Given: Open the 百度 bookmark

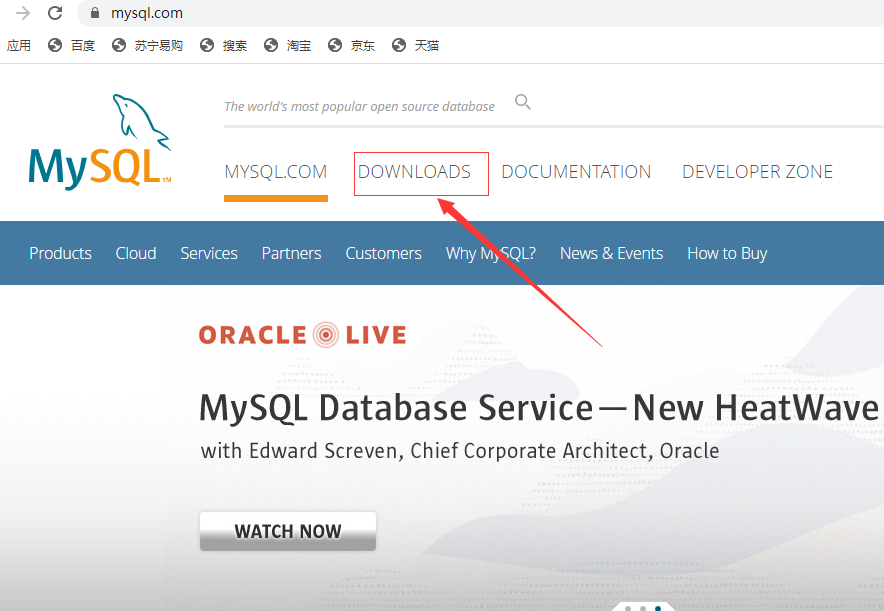Looking at the screenshot, I should [x=71, y=45].
